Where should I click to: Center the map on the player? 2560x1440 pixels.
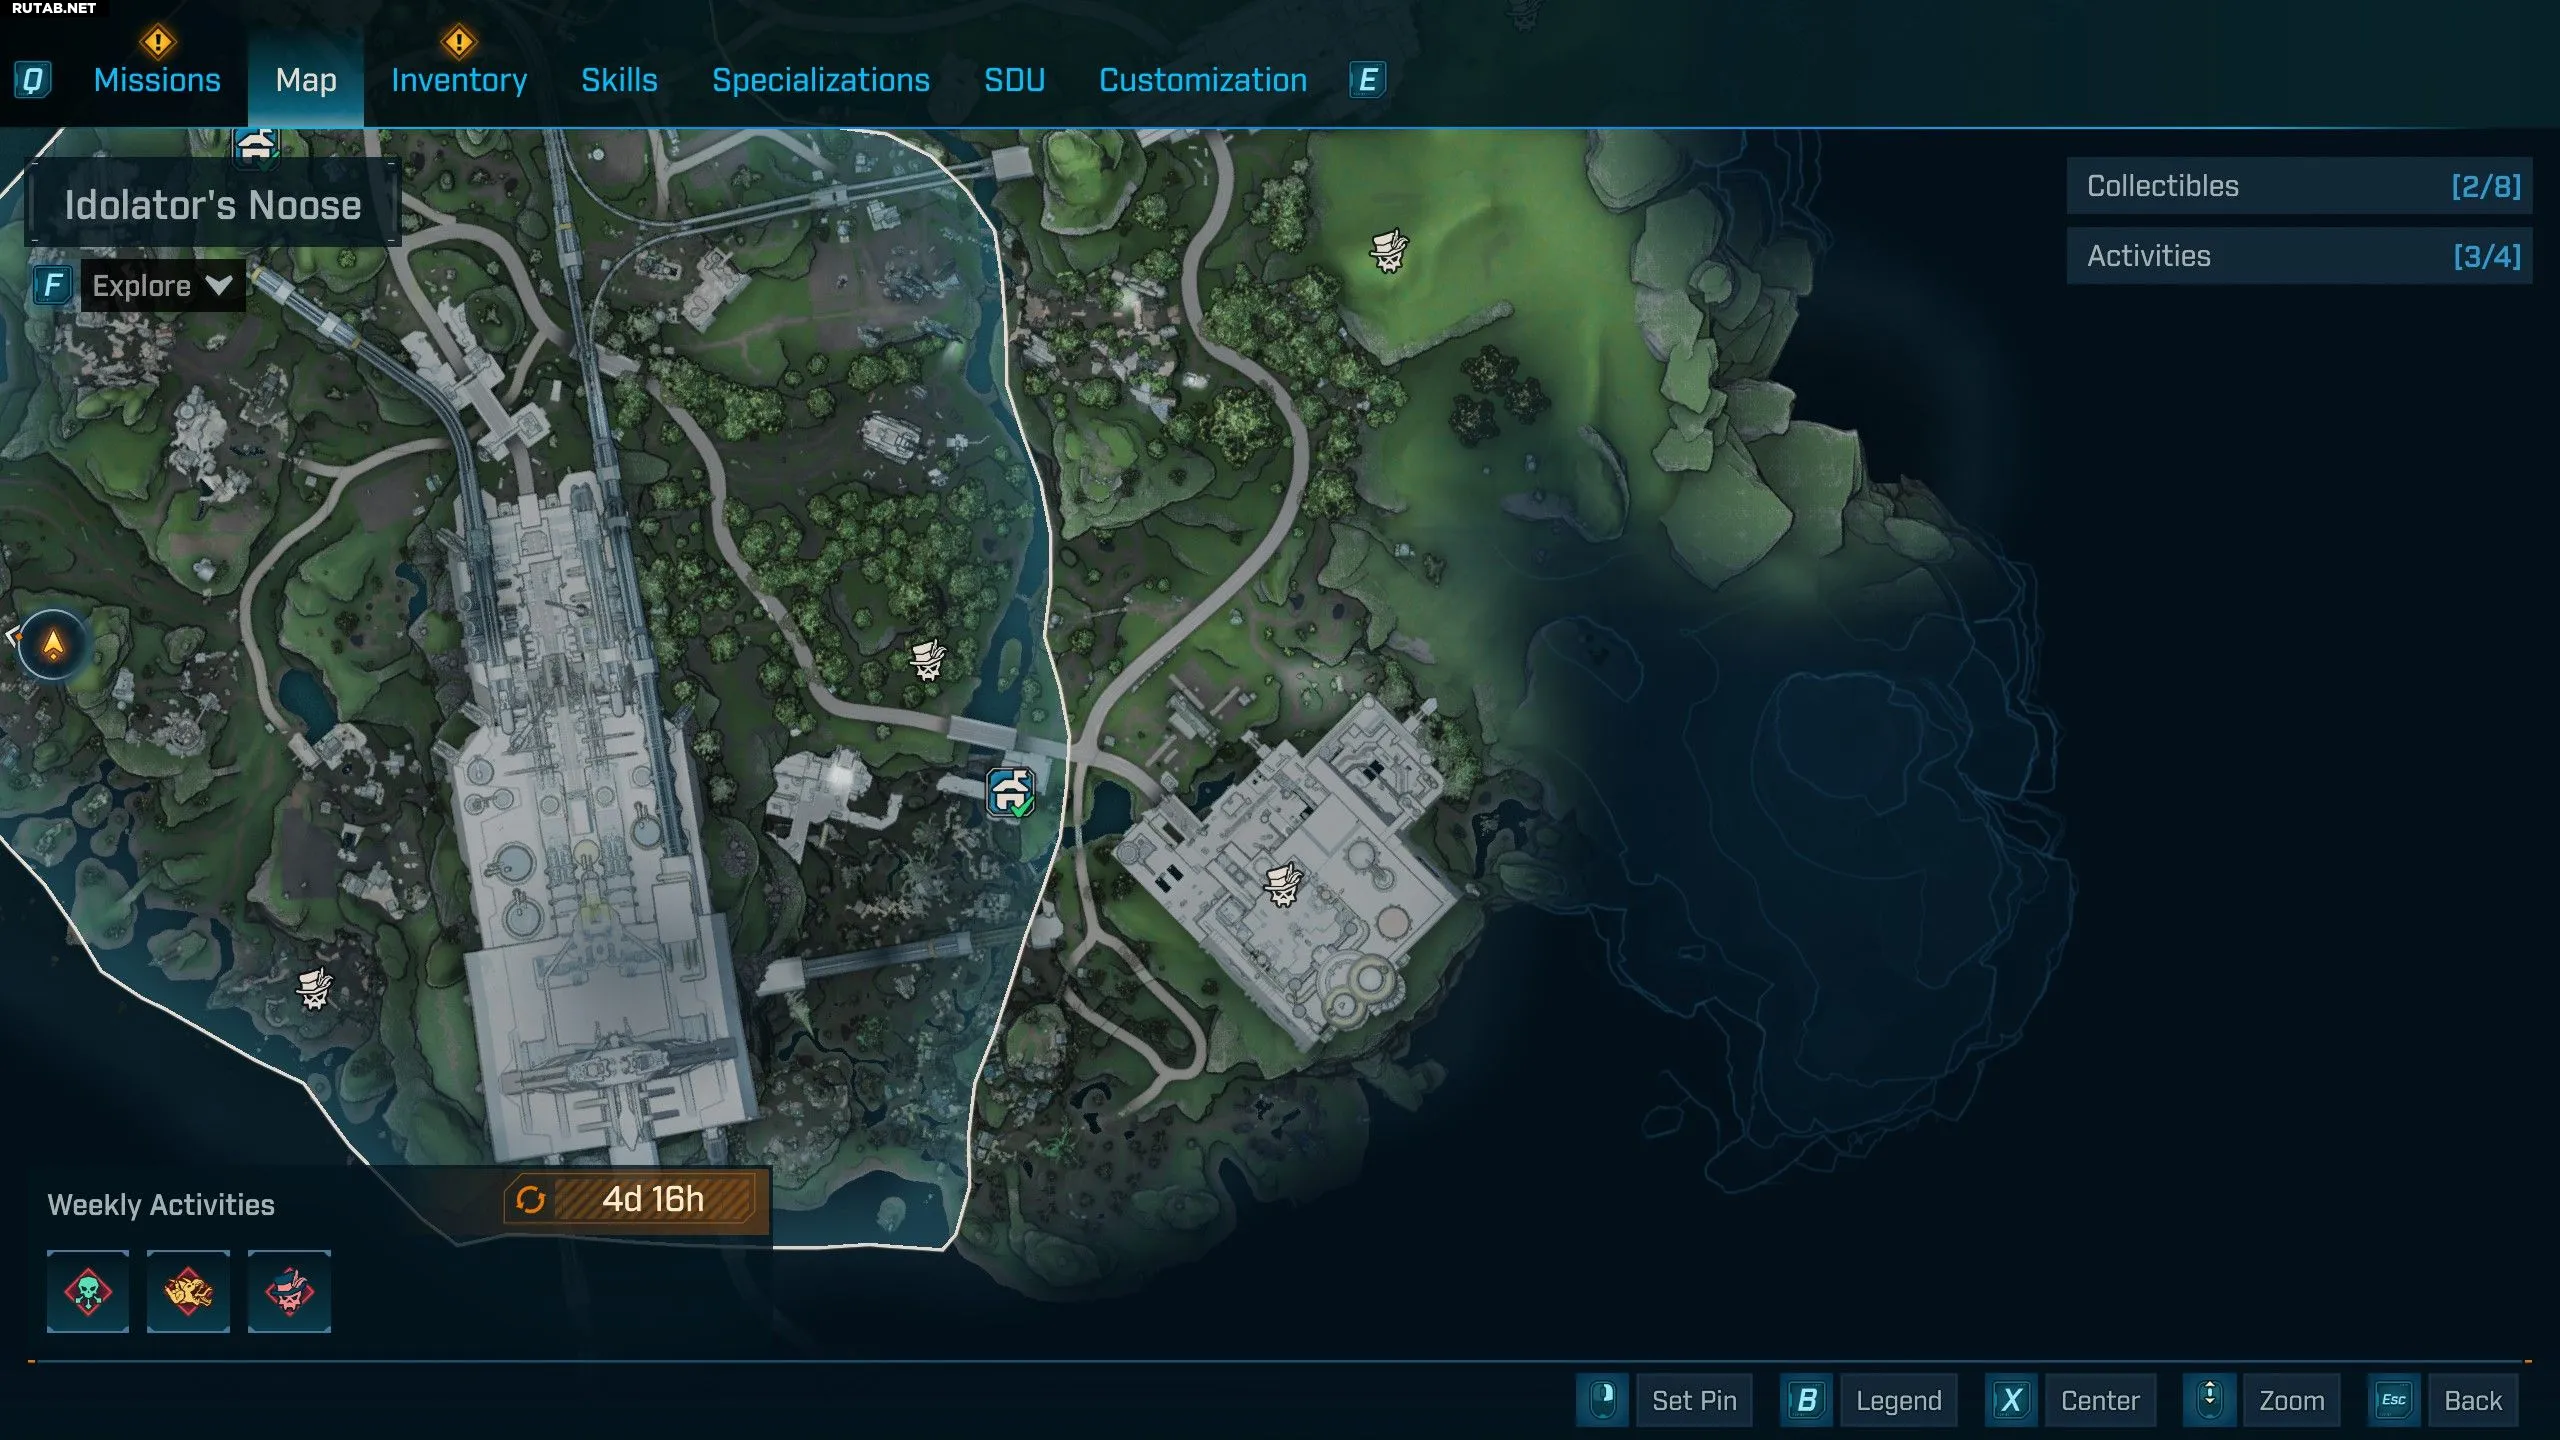tap(2100, 1400)
